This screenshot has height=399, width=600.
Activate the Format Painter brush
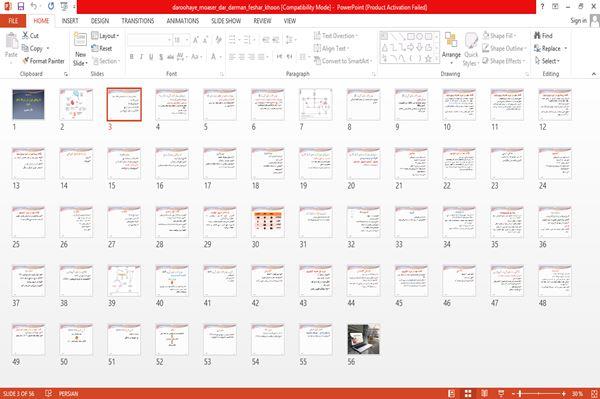43,61
